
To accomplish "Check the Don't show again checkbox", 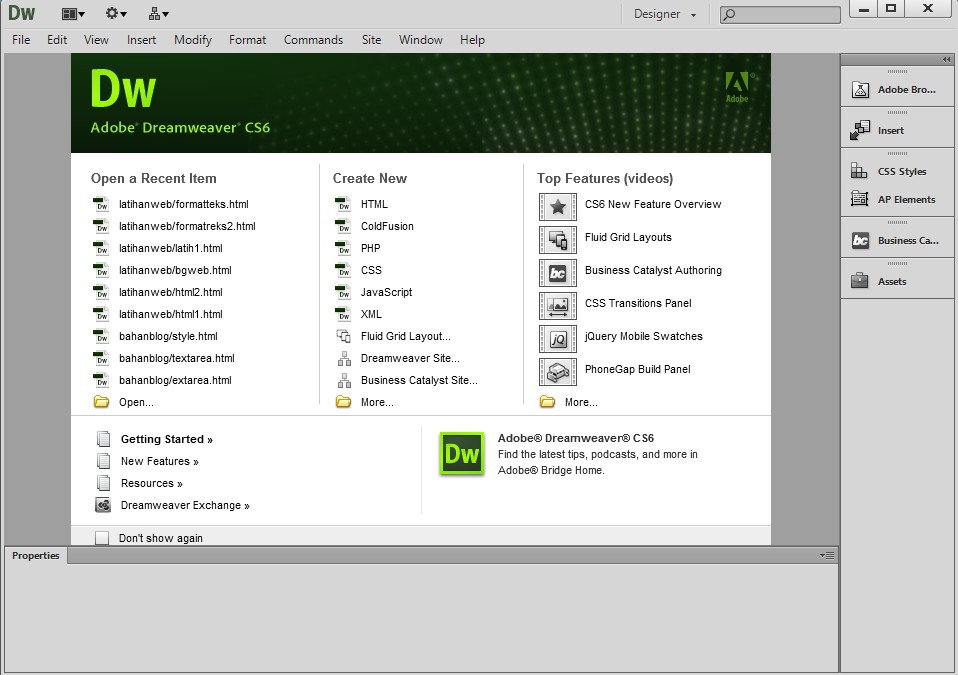I will [x=102, y=538].
